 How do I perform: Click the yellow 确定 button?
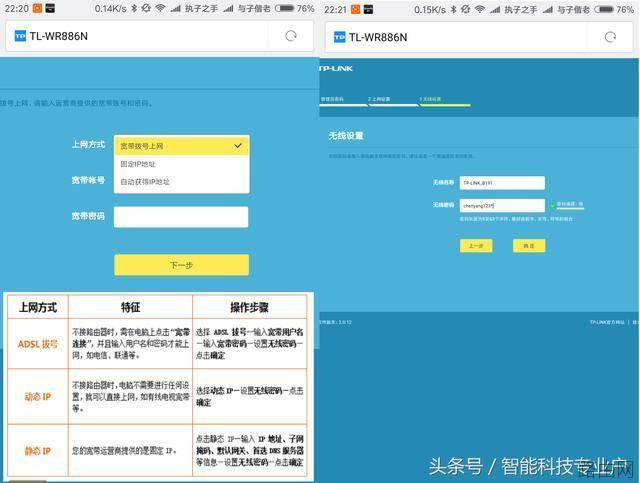click(x=529, y=246)
